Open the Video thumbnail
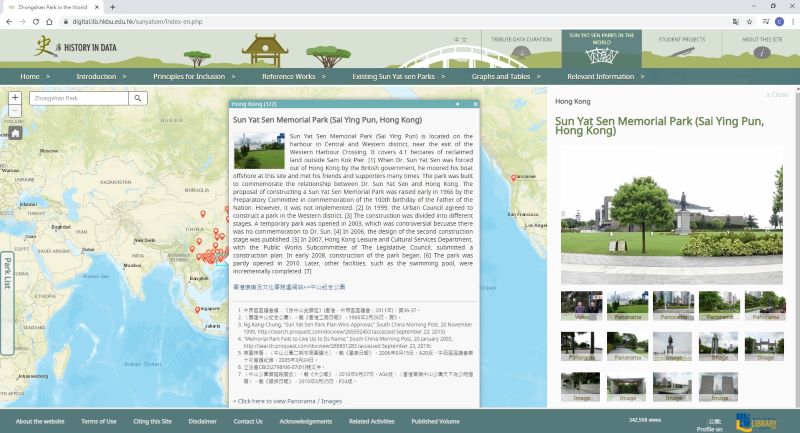This screenshot has width=800, height=433. pos(582,305)
